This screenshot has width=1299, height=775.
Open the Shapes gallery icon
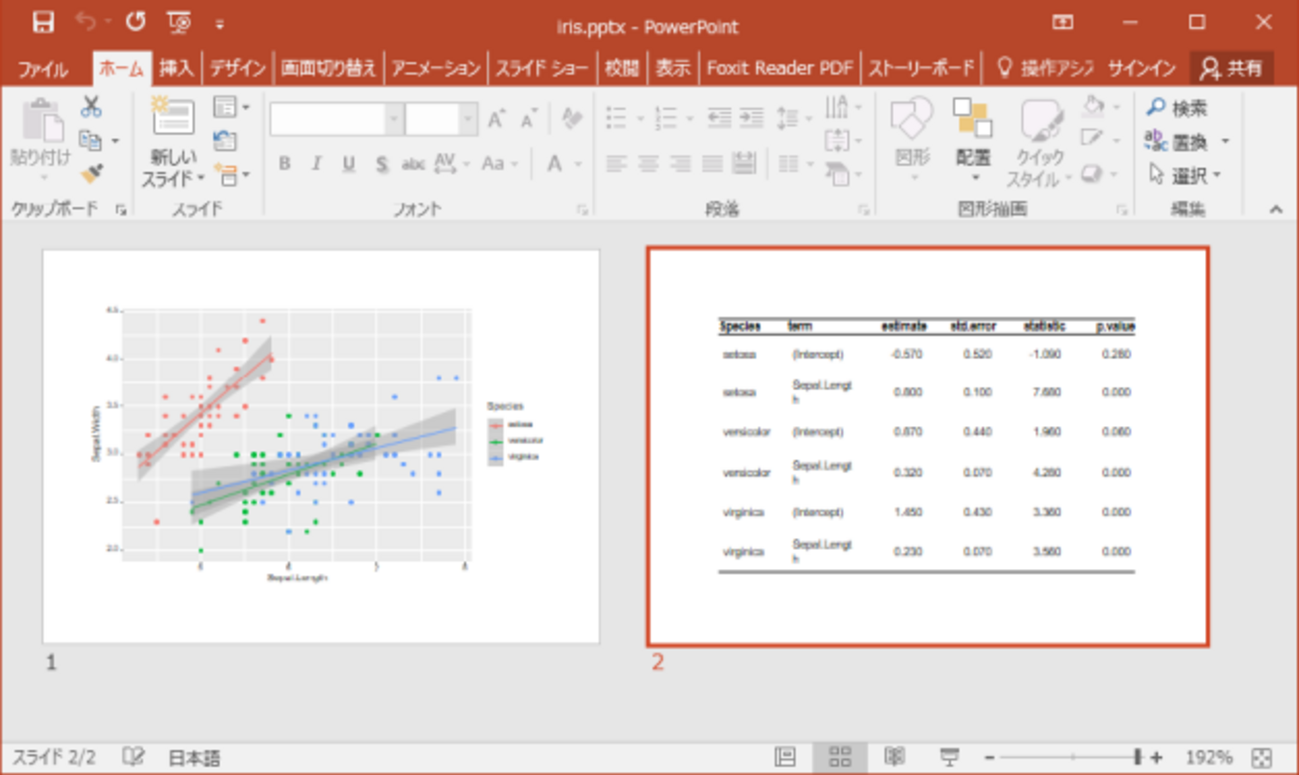tap(911, 119)
